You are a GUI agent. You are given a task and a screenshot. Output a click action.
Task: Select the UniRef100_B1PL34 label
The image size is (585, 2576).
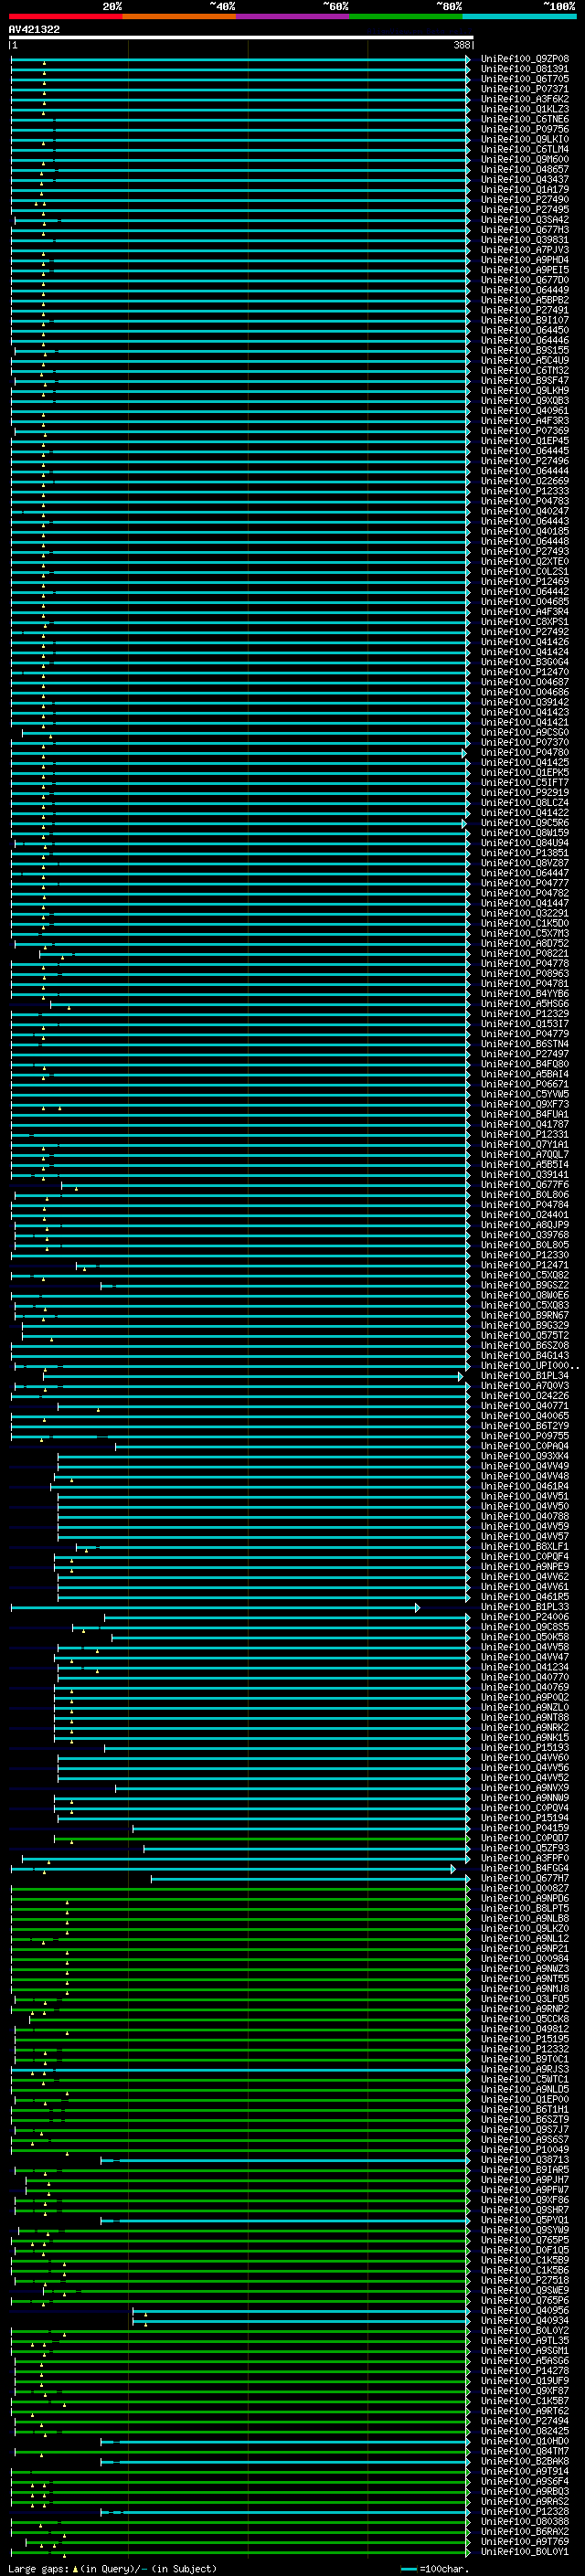[524, 1375]
